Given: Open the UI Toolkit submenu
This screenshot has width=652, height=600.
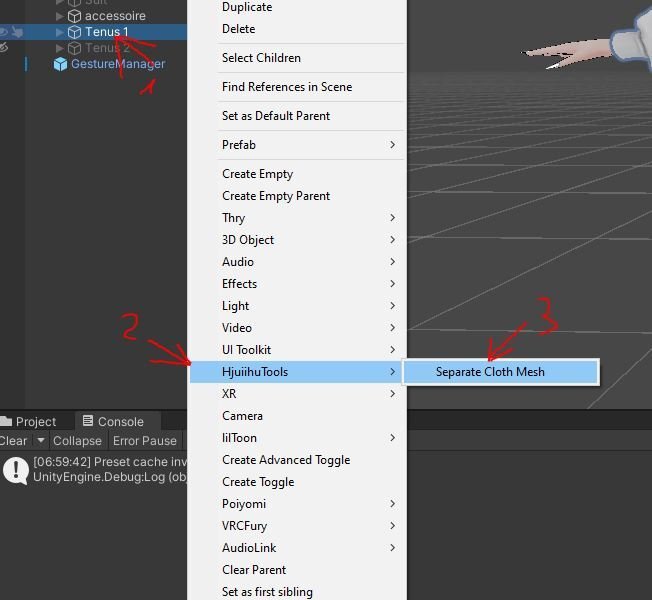Looking at the screenshot, I should 297,350.
